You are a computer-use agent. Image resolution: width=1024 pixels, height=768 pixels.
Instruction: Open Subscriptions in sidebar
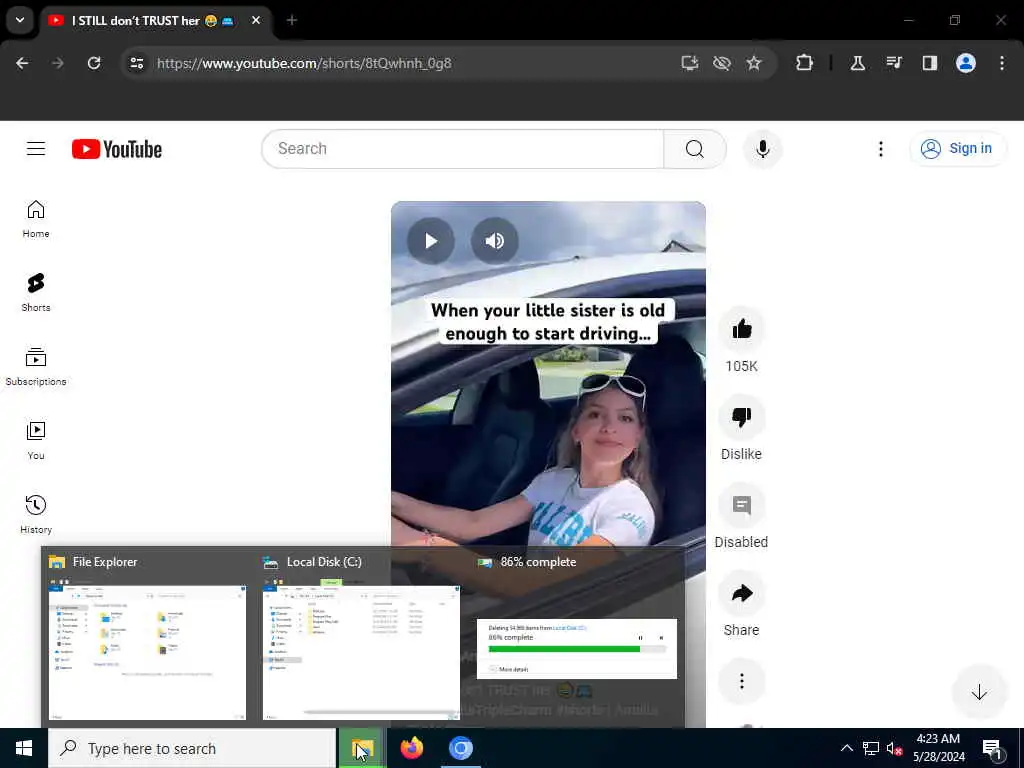pos(36,367)
